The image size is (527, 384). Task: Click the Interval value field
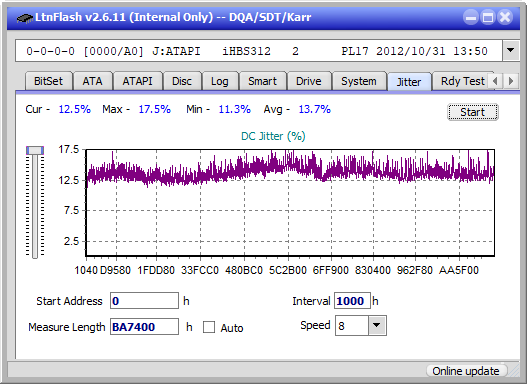[352, 301]
